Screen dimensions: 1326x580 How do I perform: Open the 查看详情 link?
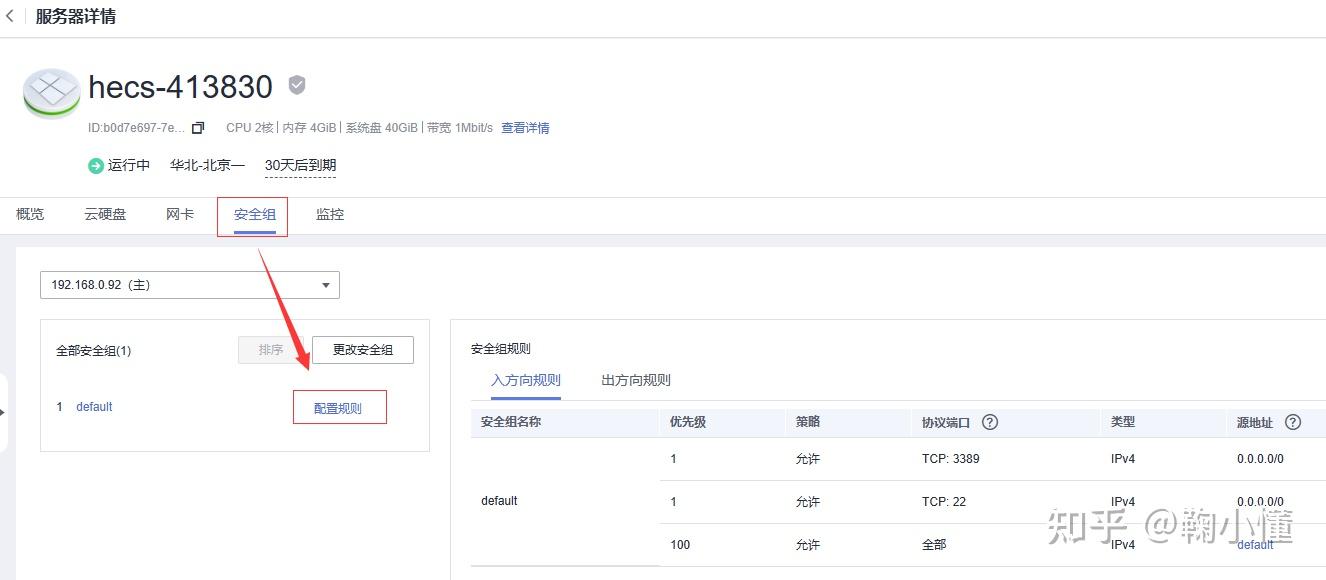pyautogui.click(x=525, y=128)
